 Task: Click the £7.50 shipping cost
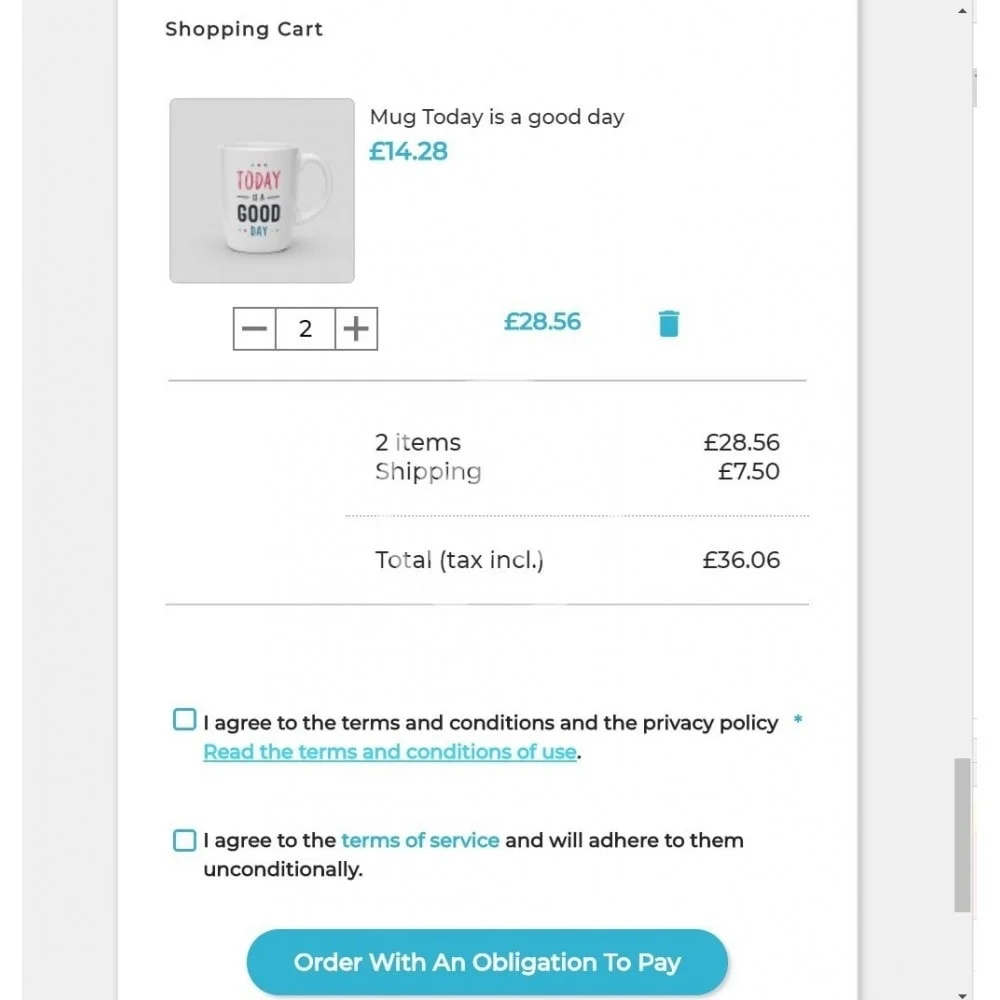click(x=748, y=472)
